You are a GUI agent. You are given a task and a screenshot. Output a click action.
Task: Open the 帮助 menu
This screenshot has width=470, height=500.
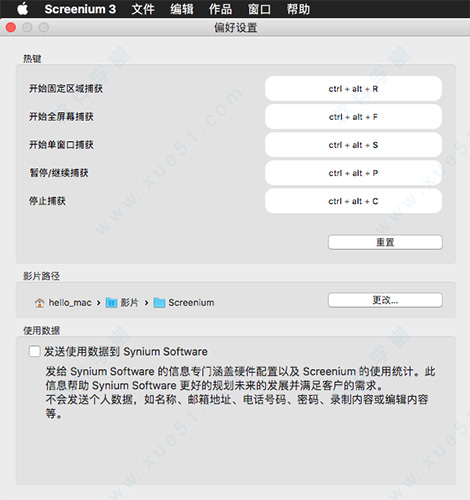pyautogui.click(x=298, y=9)
